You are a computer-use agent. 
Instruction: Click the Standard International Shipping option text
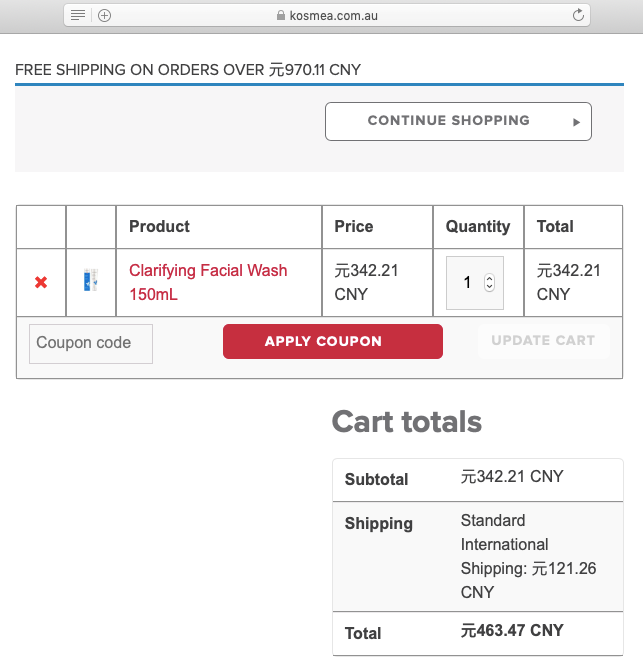528,556
